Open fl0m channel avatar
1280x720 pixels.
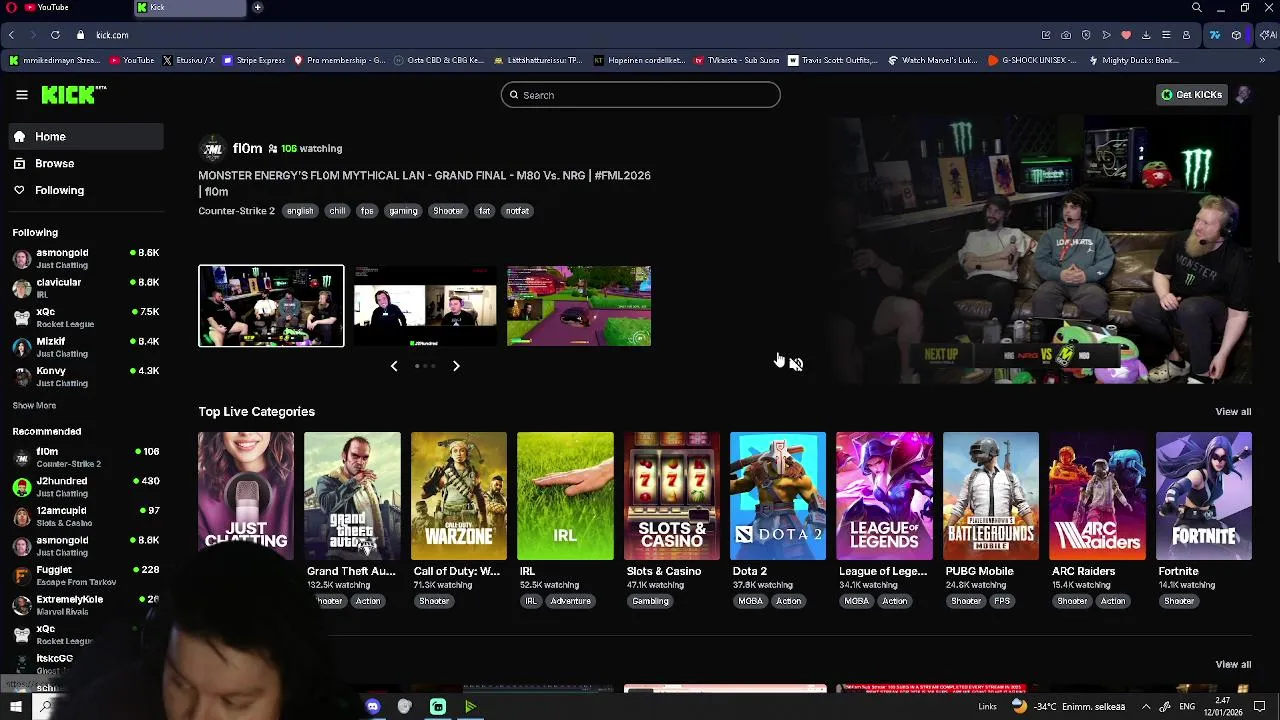[212, 149]
